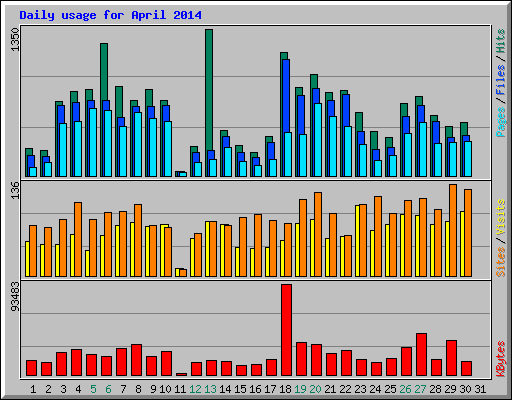Select green weekend day label '6'
This screenshot has height=400, width=512.
tap(108, 389)
